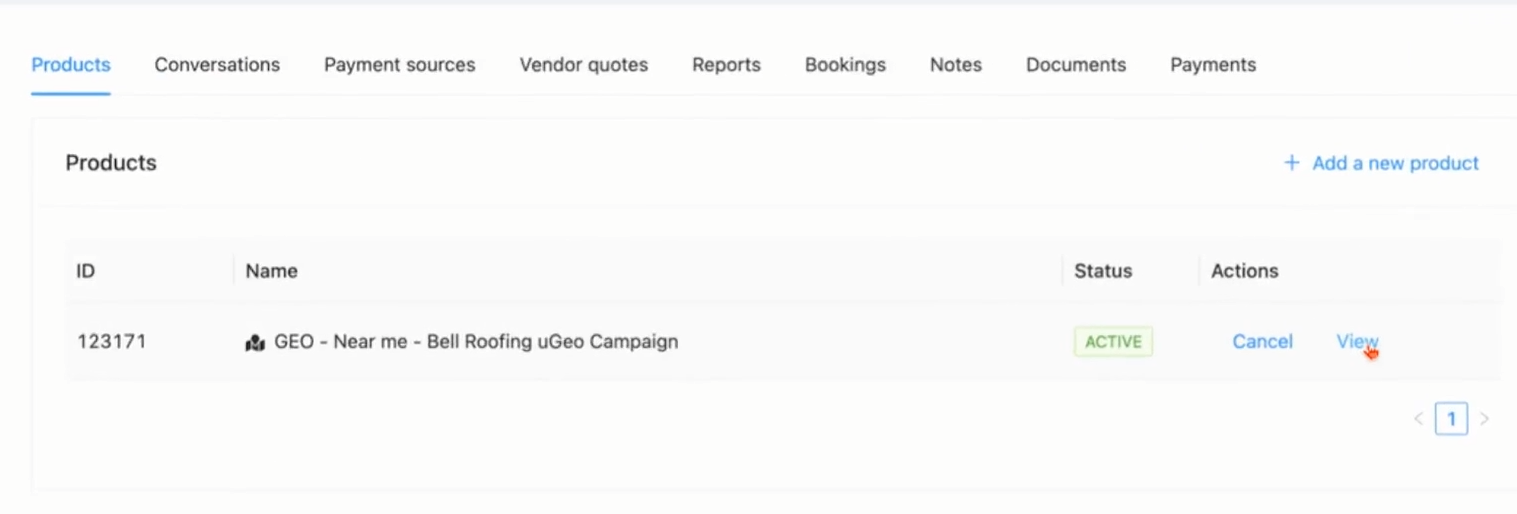Click the ACTIVE status badge
The height and width of the screenshot is (514, 1517).
click(x=1113, y=342)
